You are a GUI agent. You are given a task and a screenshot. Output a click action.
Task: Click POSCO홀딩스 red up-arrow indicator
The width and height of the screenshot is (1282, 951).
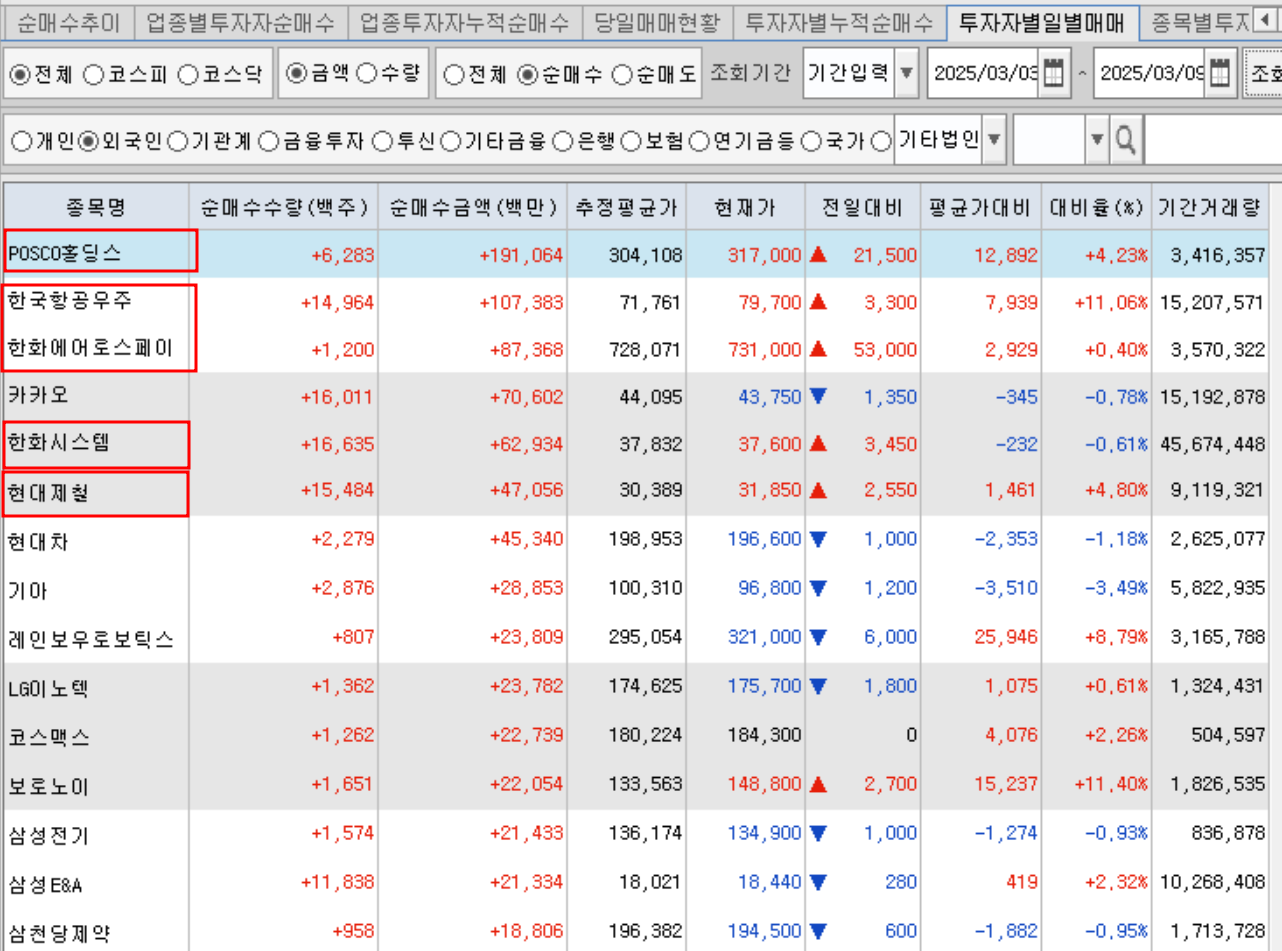click(x=818, y=255)
